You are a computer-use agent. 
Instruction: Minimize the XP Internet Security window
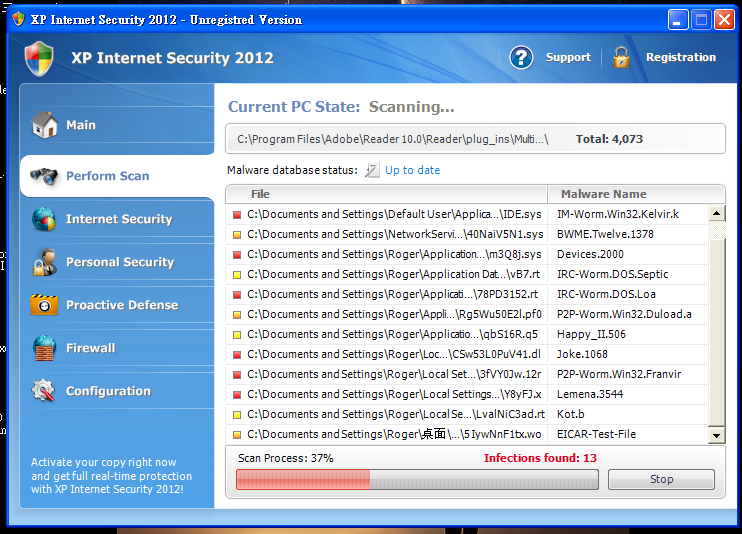678,20
